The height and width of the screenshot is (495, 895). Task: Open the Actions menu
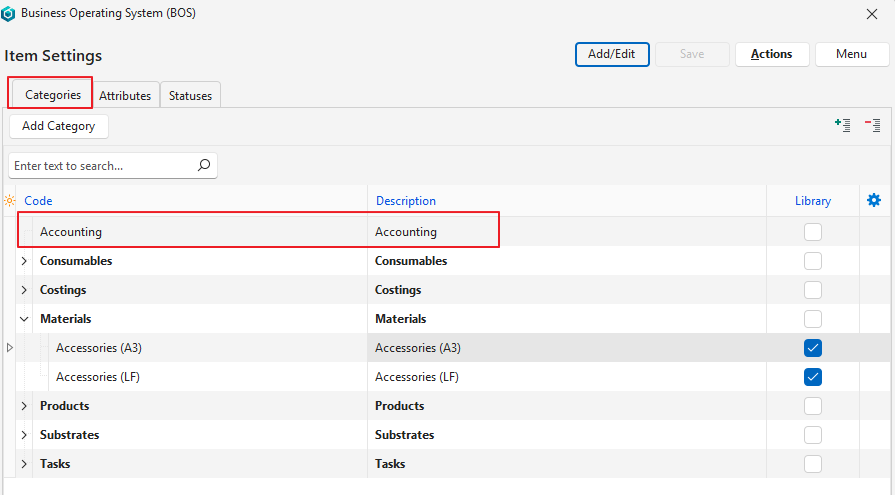point(771,54)
